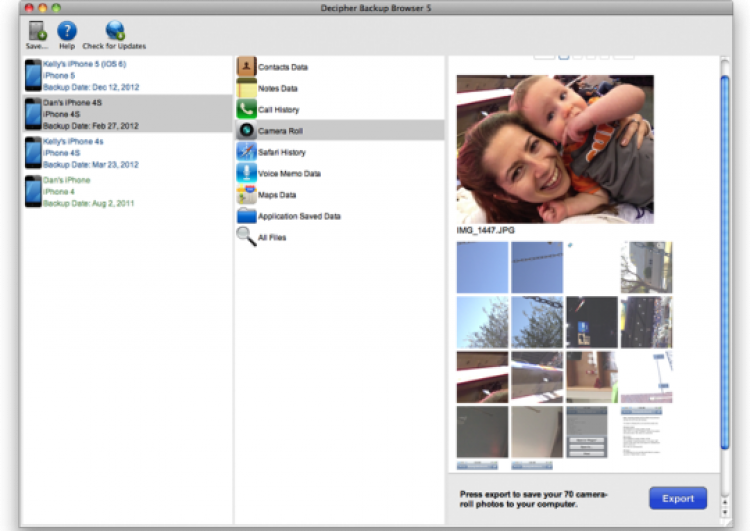This screenshot has width=750, height=531.
Task: Select the text document screenshot thumbnail
Action: (641, 432)
